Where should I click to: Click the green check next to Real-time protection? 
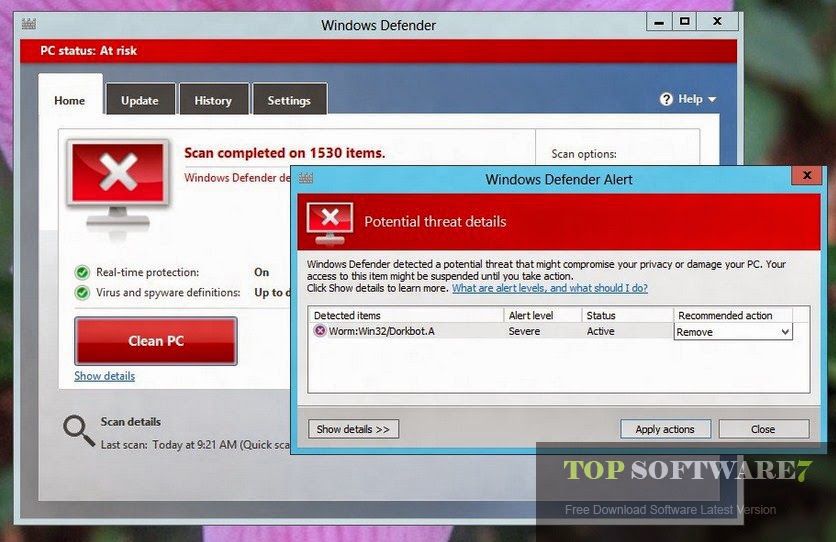82,273
